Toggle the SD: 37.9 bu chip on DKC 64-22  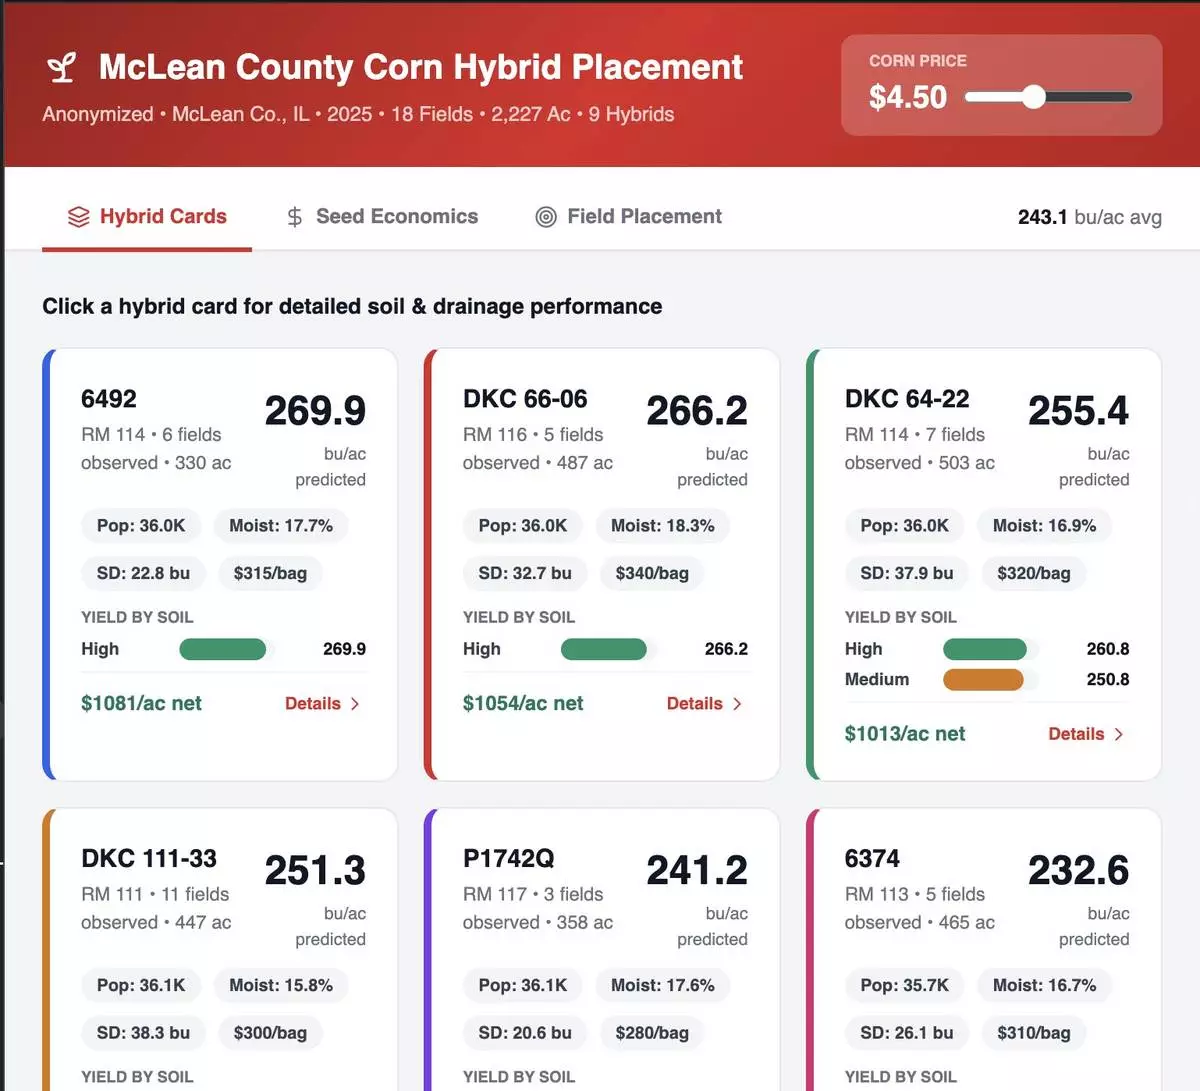(906, 573)
